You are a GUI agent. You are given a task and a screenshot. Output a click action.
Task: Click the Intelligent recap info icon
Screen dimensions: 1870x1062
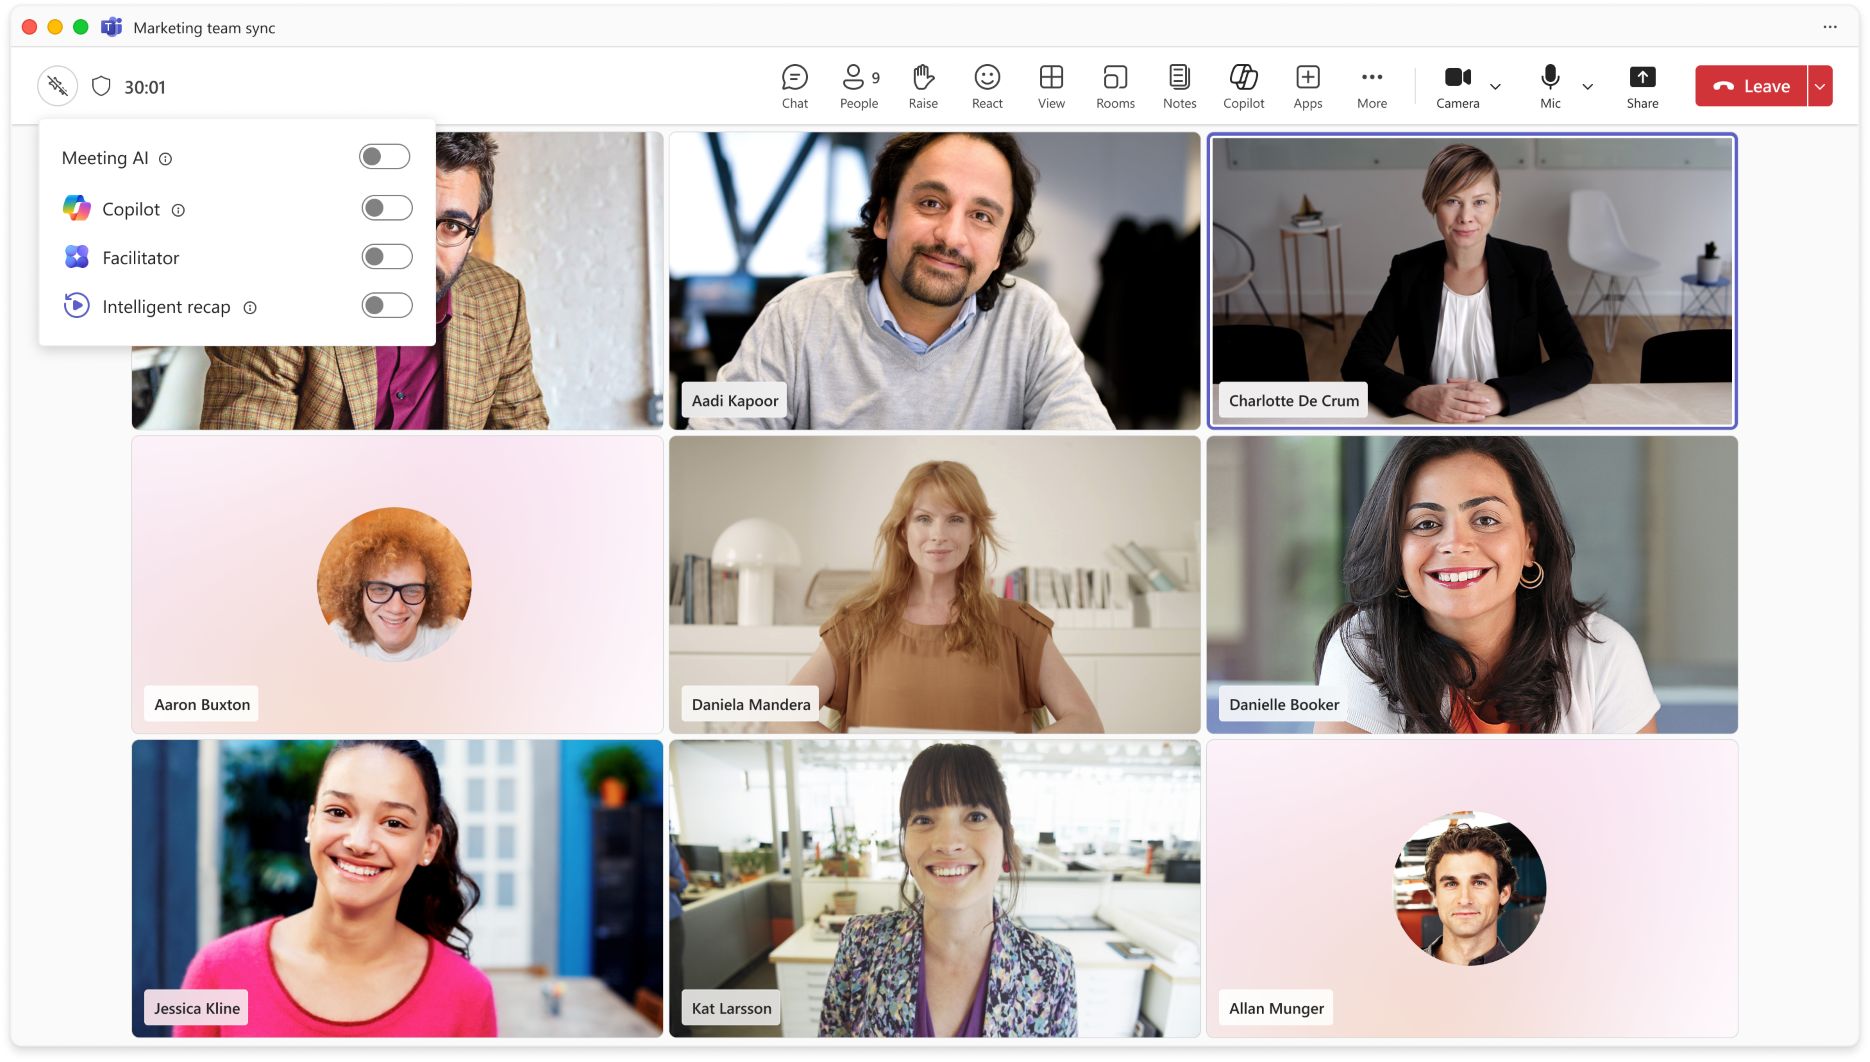250,308
